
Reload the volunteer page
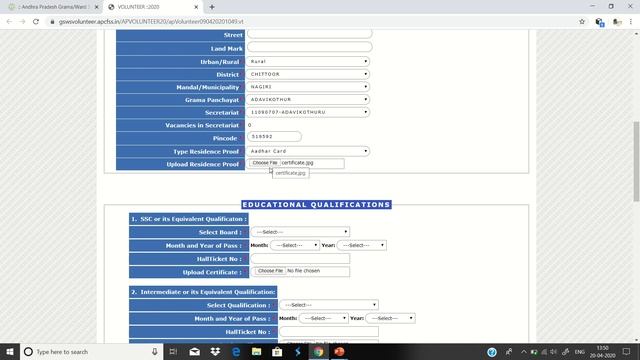(36, 22)
